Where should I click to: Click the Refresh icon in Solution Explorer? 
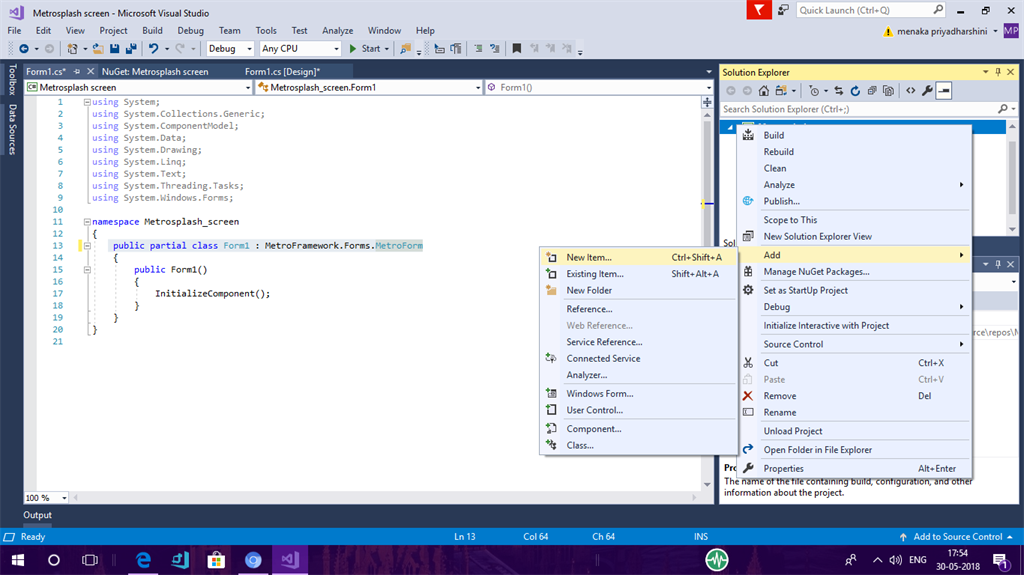click(x=855, y=91)
